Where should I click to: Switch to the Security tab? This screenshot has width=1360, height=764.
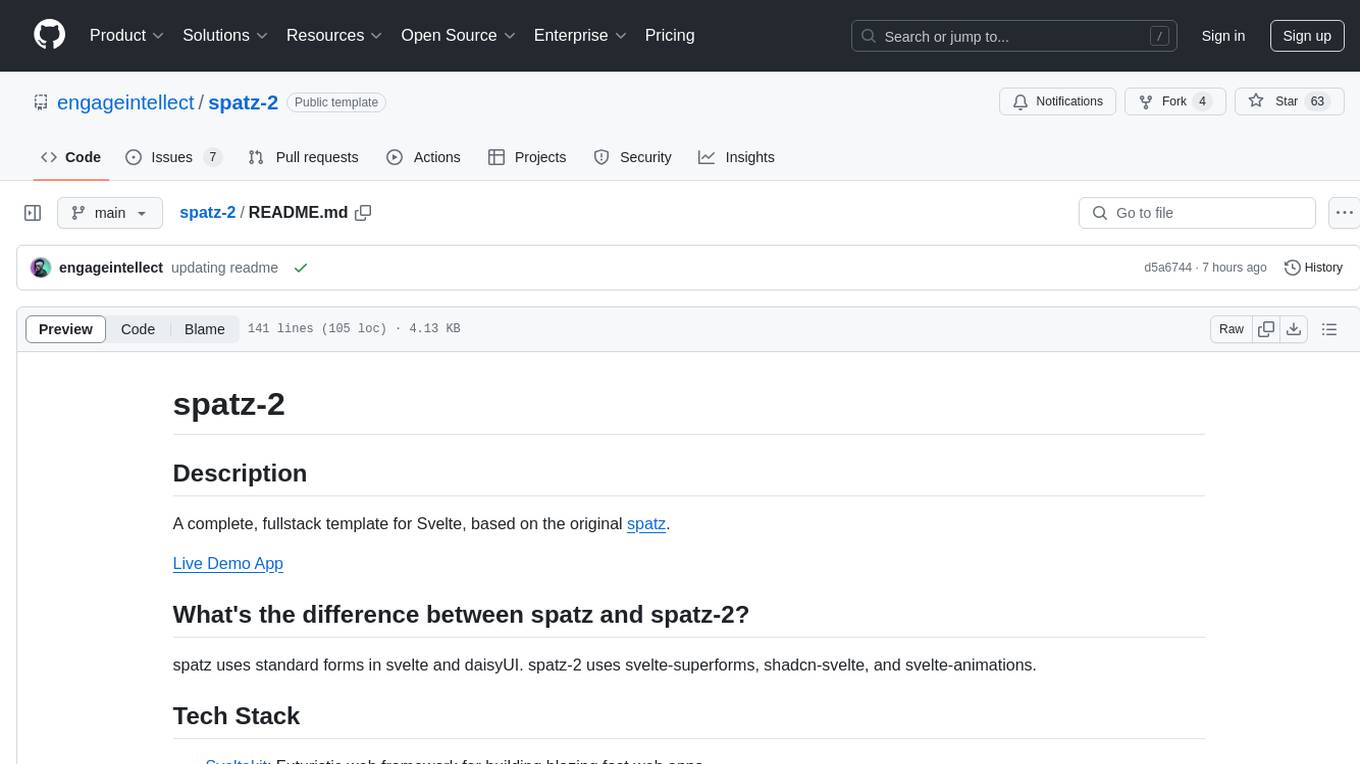tap(632, 157)
